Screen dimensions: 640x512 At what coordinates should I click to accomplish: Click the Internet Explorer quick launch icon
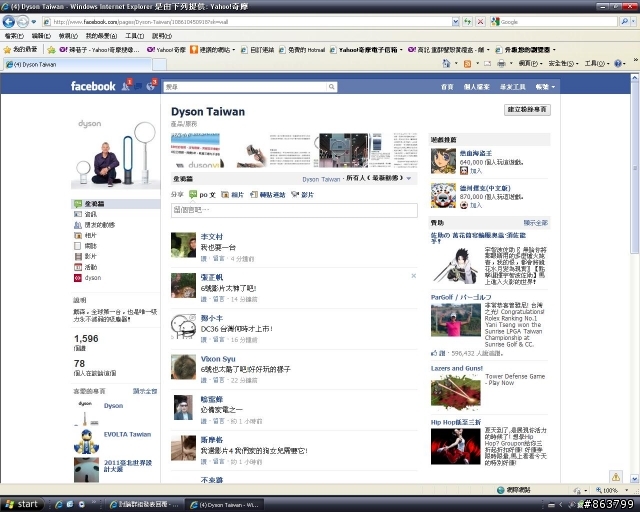point(58,505)
